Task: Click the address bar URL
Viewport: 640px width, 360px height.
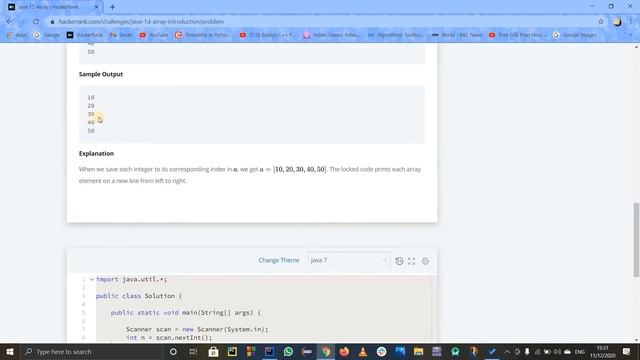Action: point(141,22)
